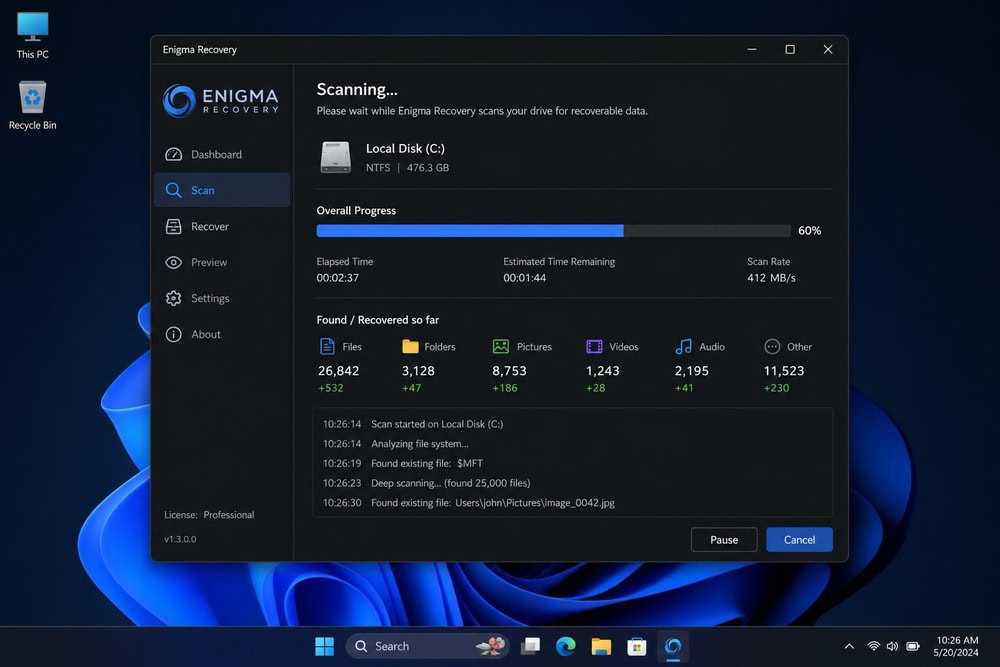Image resolution: width=1000 pixels, height=667 pixels.
Task: Select log entry 'Found existing file: $MFT'
Action: (x=572, y=464)
